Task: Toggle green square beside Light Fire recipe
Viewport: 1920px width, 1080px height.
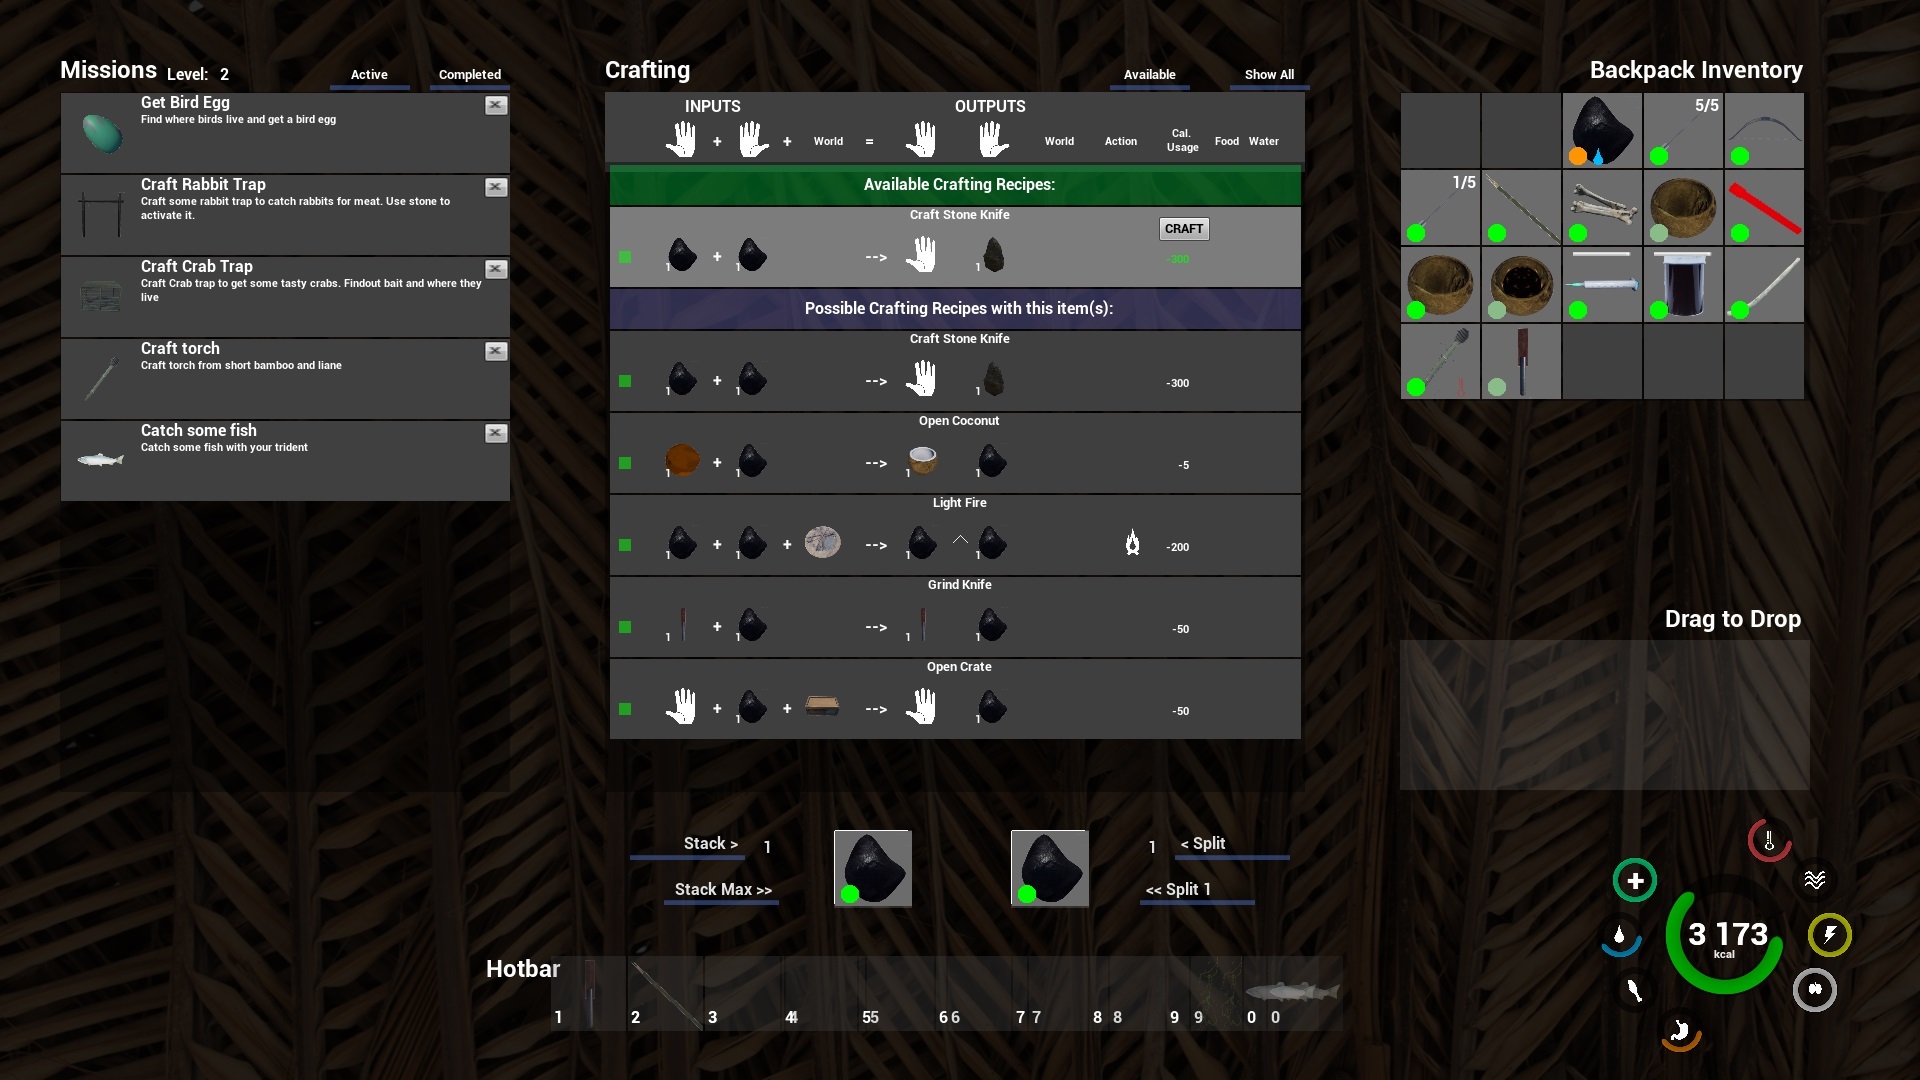Action: (625, 545)
